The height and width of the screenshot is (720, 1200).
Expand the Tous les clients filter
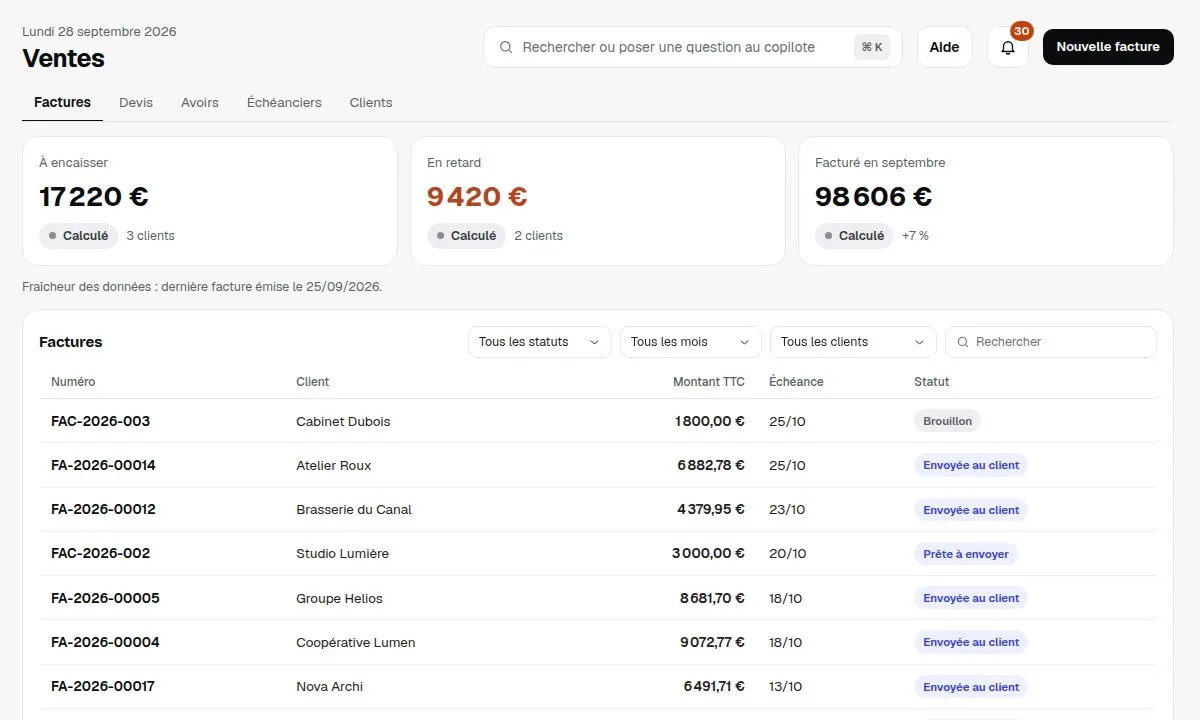pos(853,342)
